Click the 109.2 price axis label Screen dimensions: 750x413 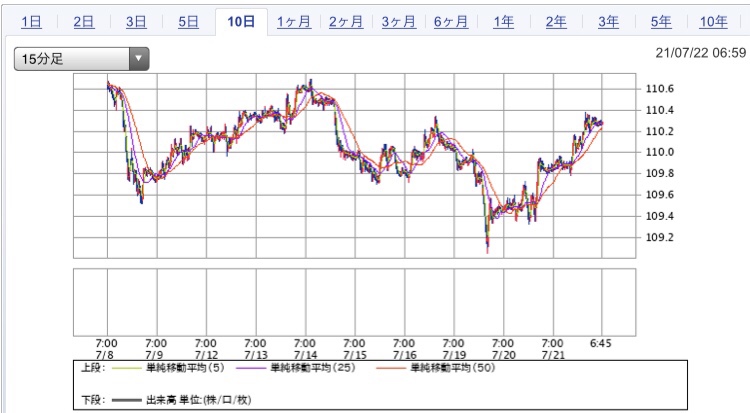coord(660,237)
